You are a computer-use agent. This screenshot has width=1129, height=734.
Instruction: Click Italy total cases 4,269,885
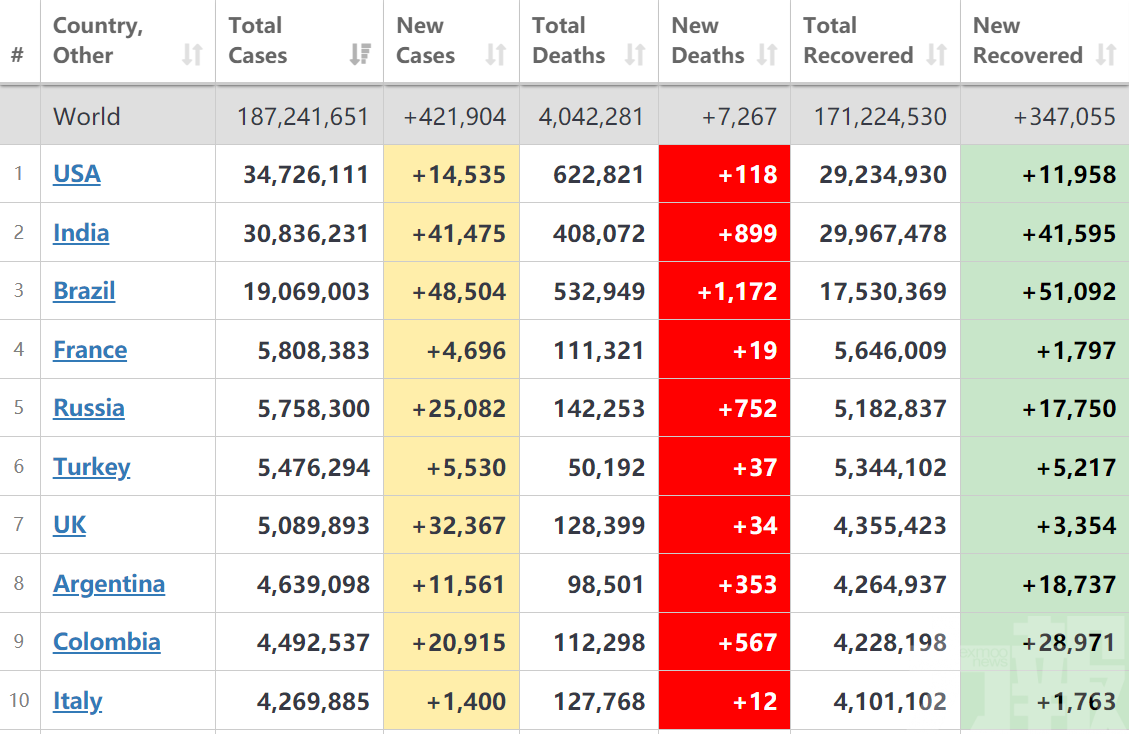pos(313,702)
